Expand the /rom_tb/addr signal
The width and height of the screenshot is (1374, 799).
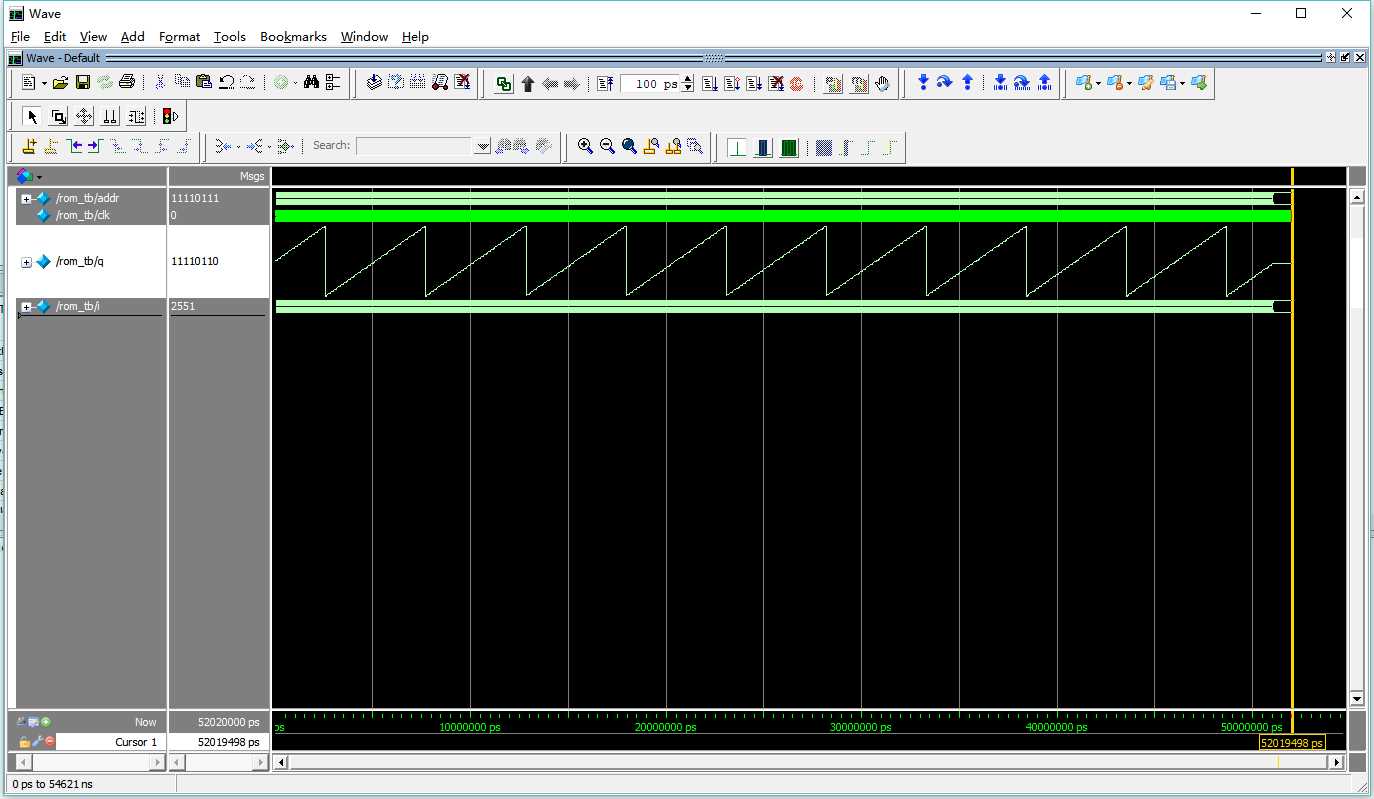[x=27, y=199]
